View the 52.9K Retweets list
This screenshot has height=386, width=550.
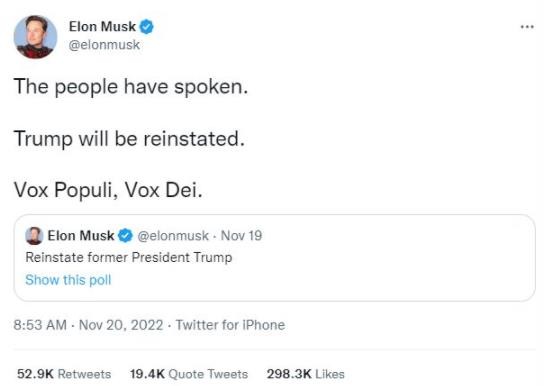64,374
